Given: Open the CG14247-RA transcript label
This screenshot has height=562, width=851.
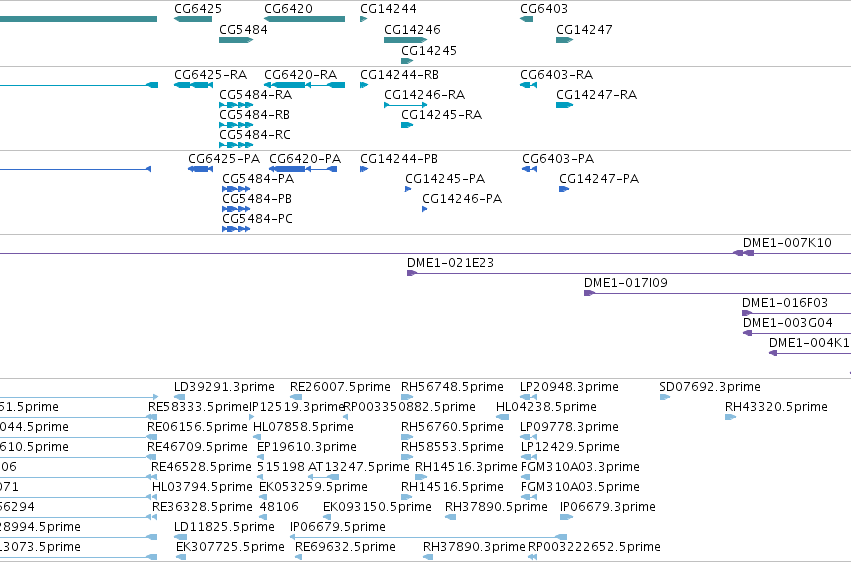Looking at the screenshot, I should point(596,95).
